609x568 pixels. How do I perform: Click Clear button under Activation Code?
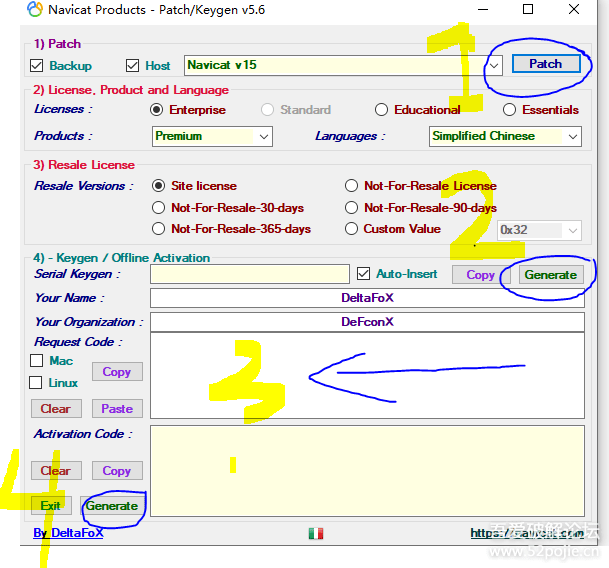pyautogui.click(x=56, y=470)
